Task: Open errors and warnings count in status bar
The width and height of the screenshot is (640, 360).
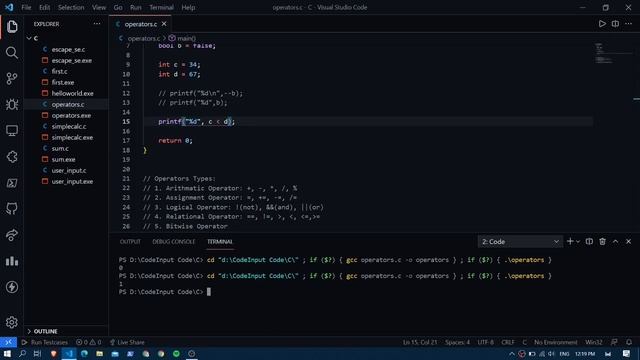Action: (x=89, y=342)
